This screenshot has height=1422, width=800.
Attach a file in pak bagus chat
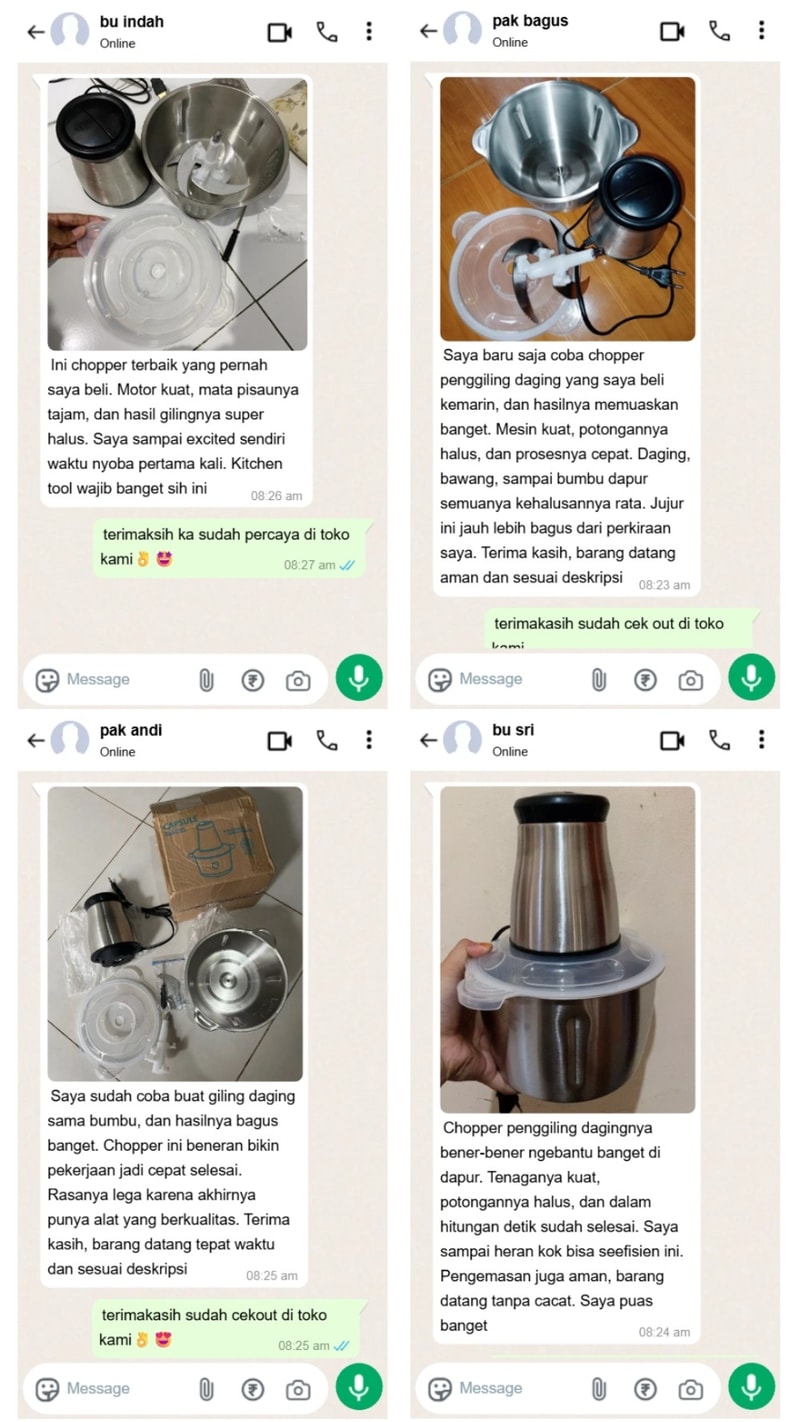coord(598,680)
